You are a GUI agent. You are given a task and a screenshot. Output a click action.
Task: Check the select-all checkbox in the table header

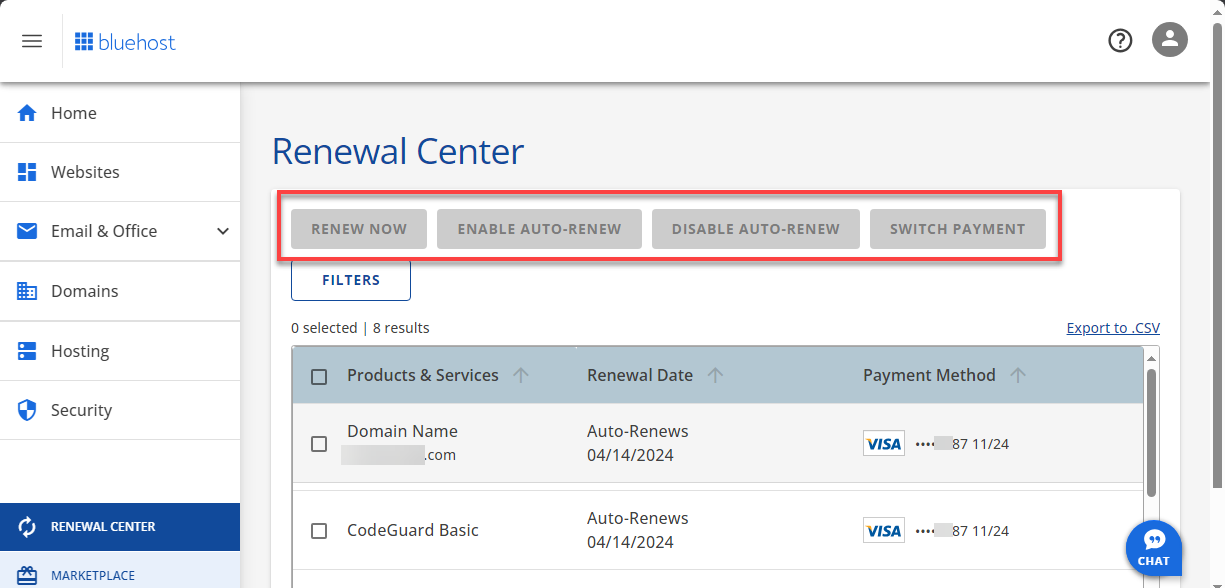(x=319, y=377)
